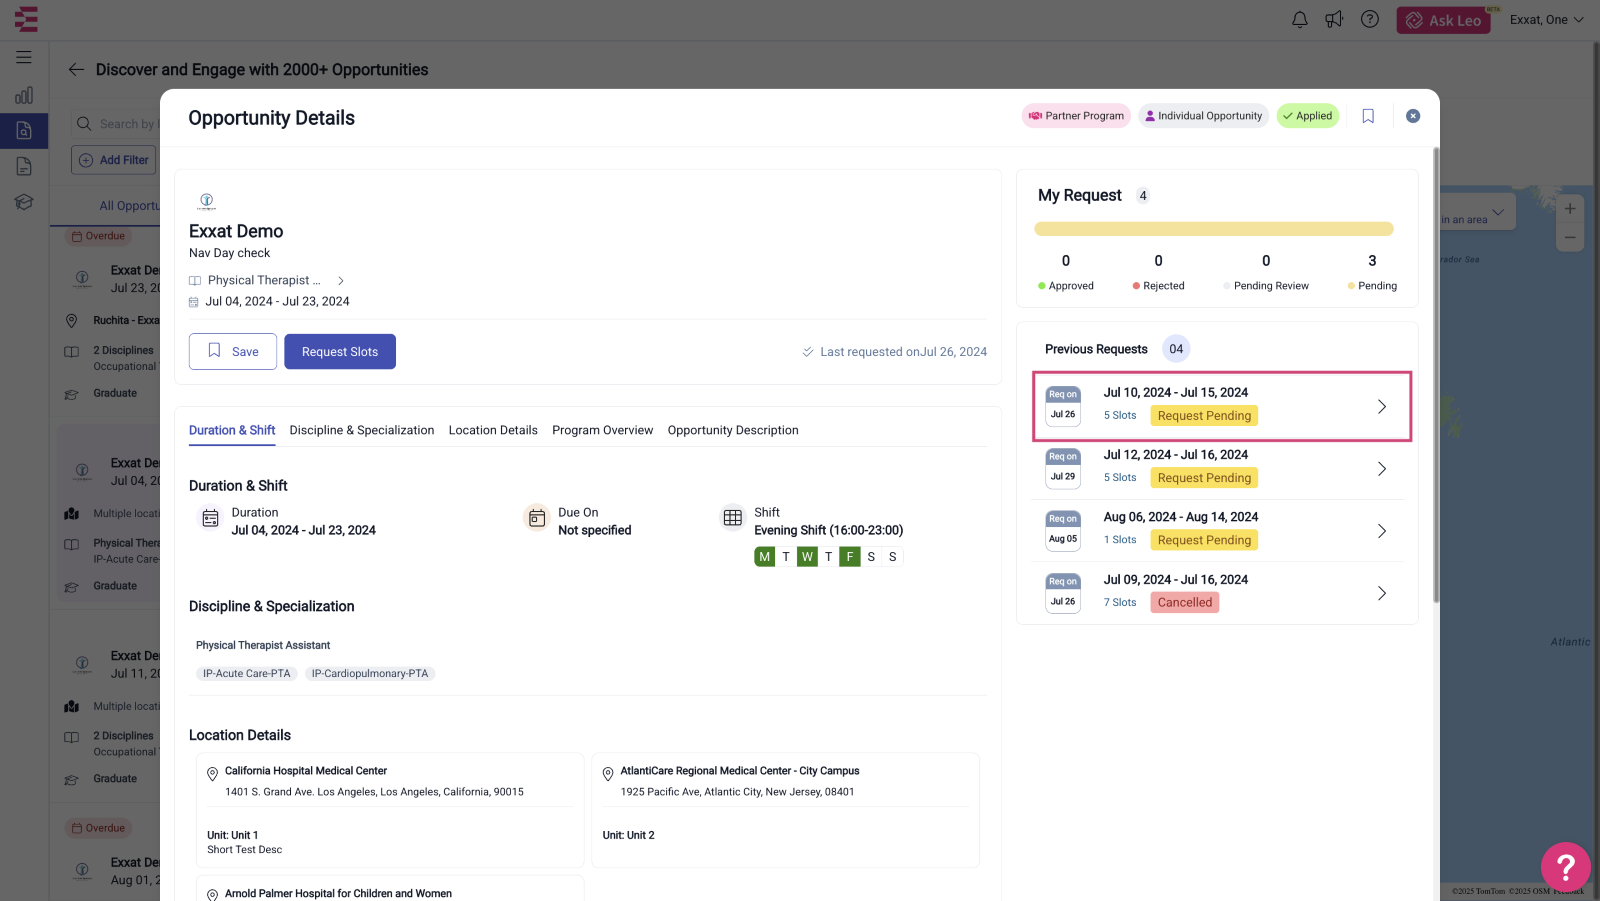Toggle Tuesday in shift days
Screen dimensions: 1600x901
[786, 557]
